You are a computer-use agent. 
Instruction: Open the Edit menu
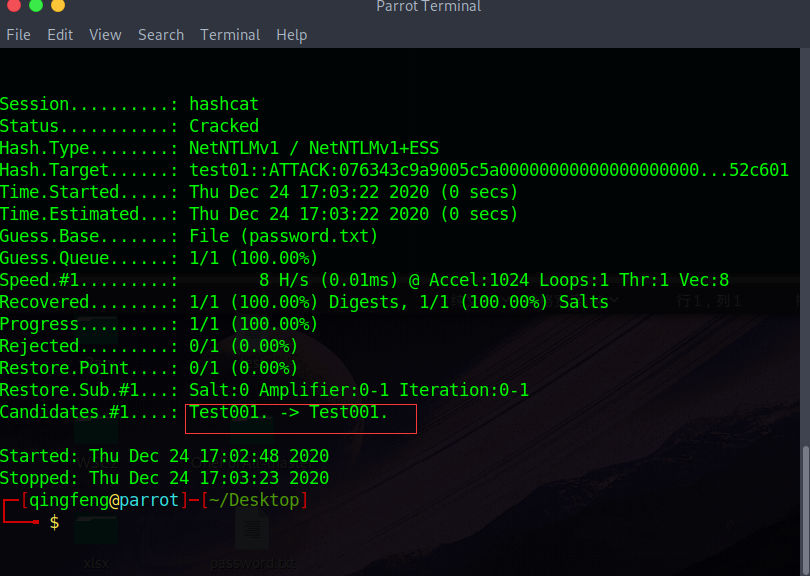coord(60,35)
